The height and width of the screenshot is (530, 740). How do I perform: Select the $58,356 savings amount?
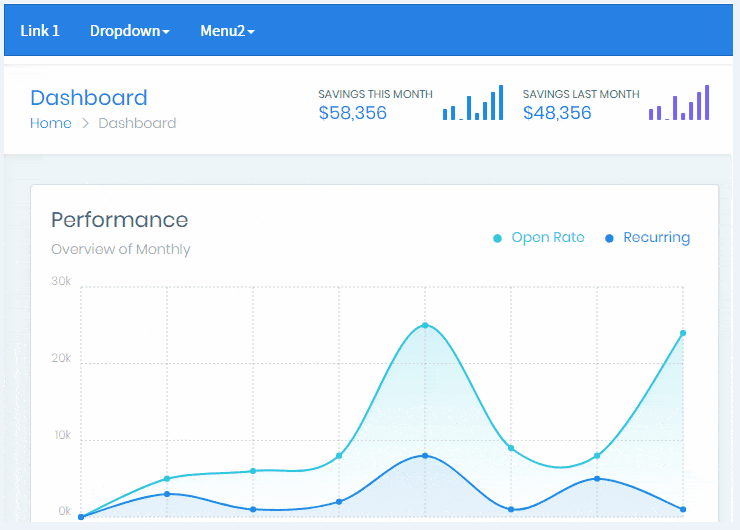(352, 113)
